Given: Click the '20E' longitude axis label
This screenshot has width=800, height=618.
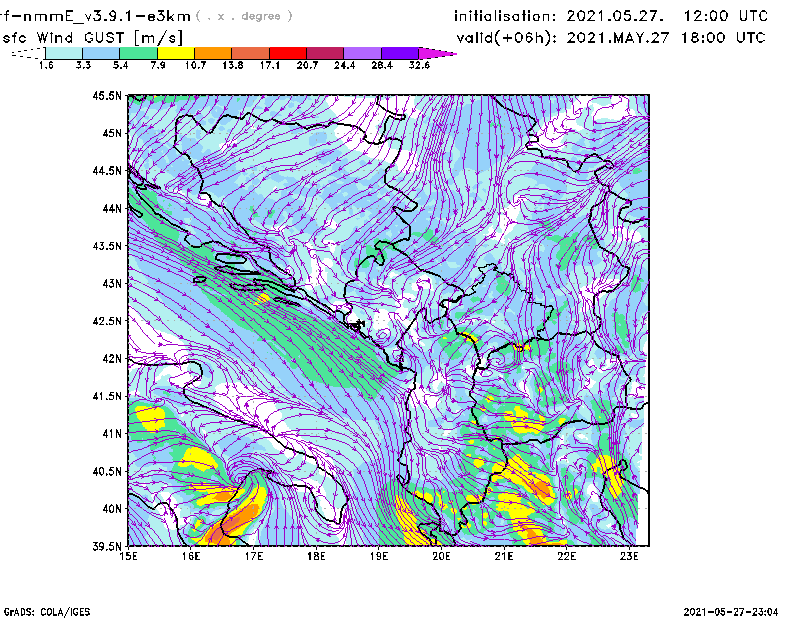Looking at the screenshot, I should click(x=441, y=556).
